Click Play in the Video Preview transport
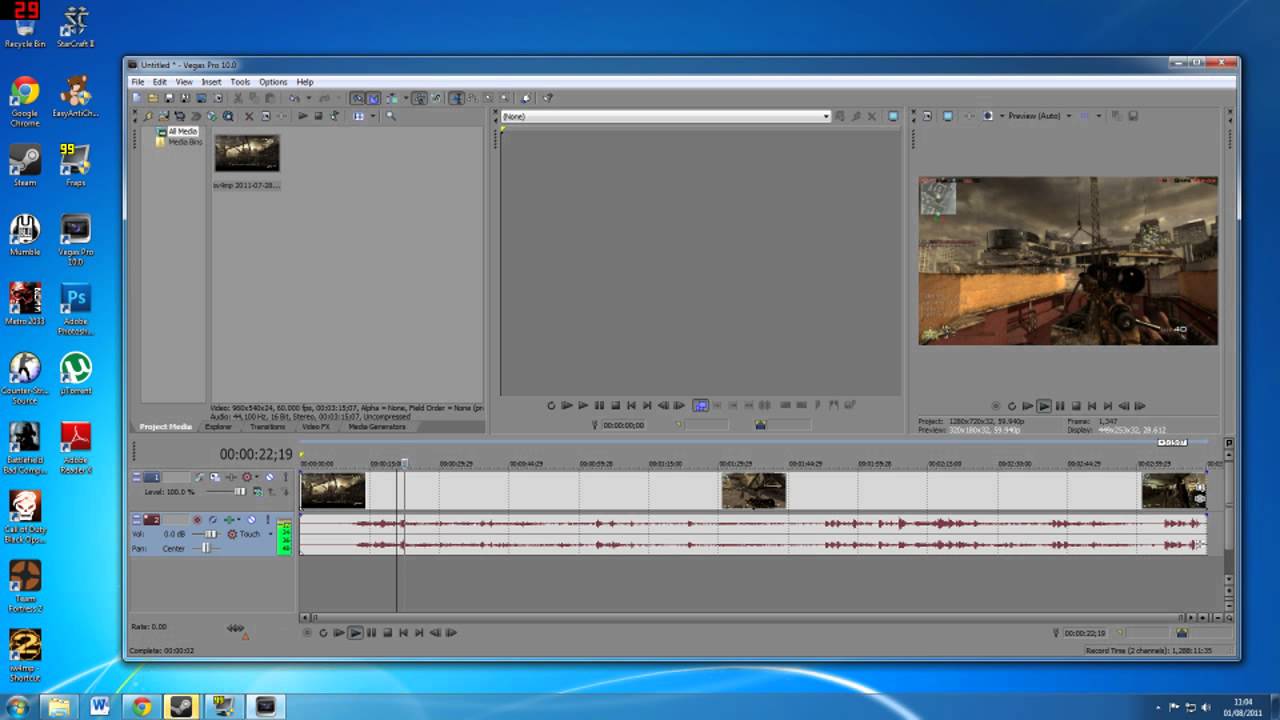 click(1044, 406)
